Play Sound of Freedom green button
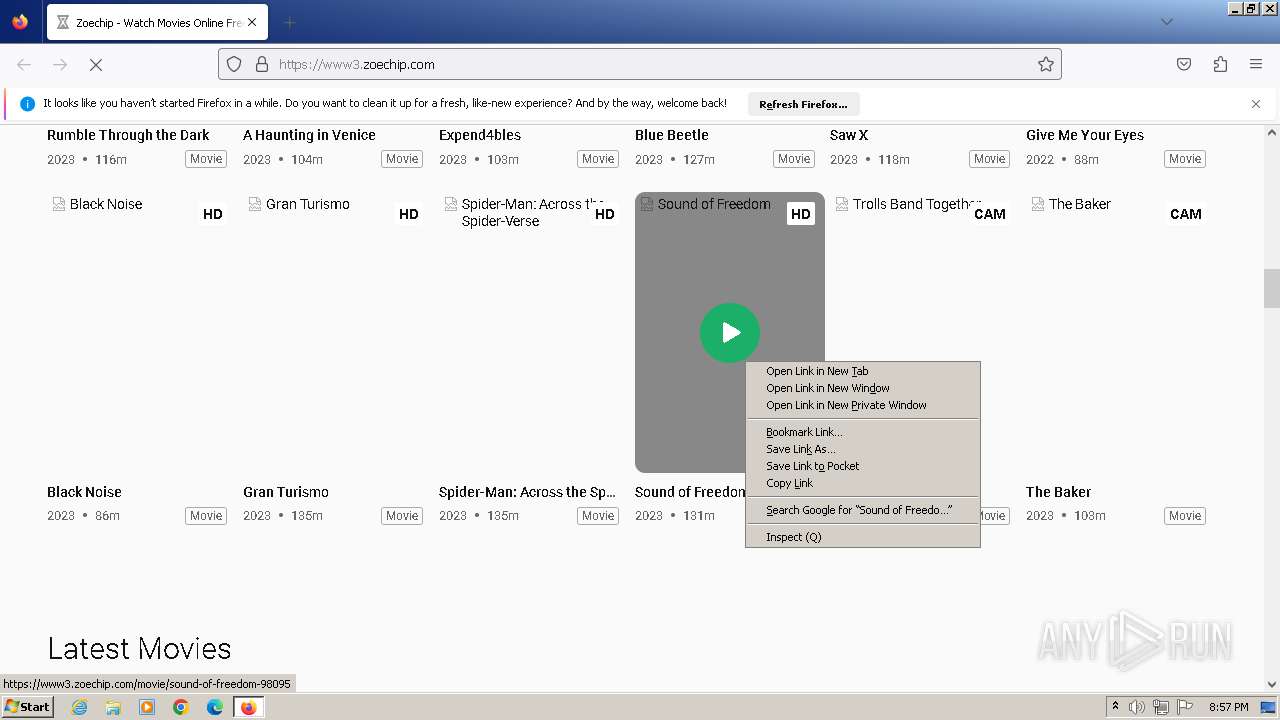The height and width of the screenshot is (720, 1280). coord(730,333)
